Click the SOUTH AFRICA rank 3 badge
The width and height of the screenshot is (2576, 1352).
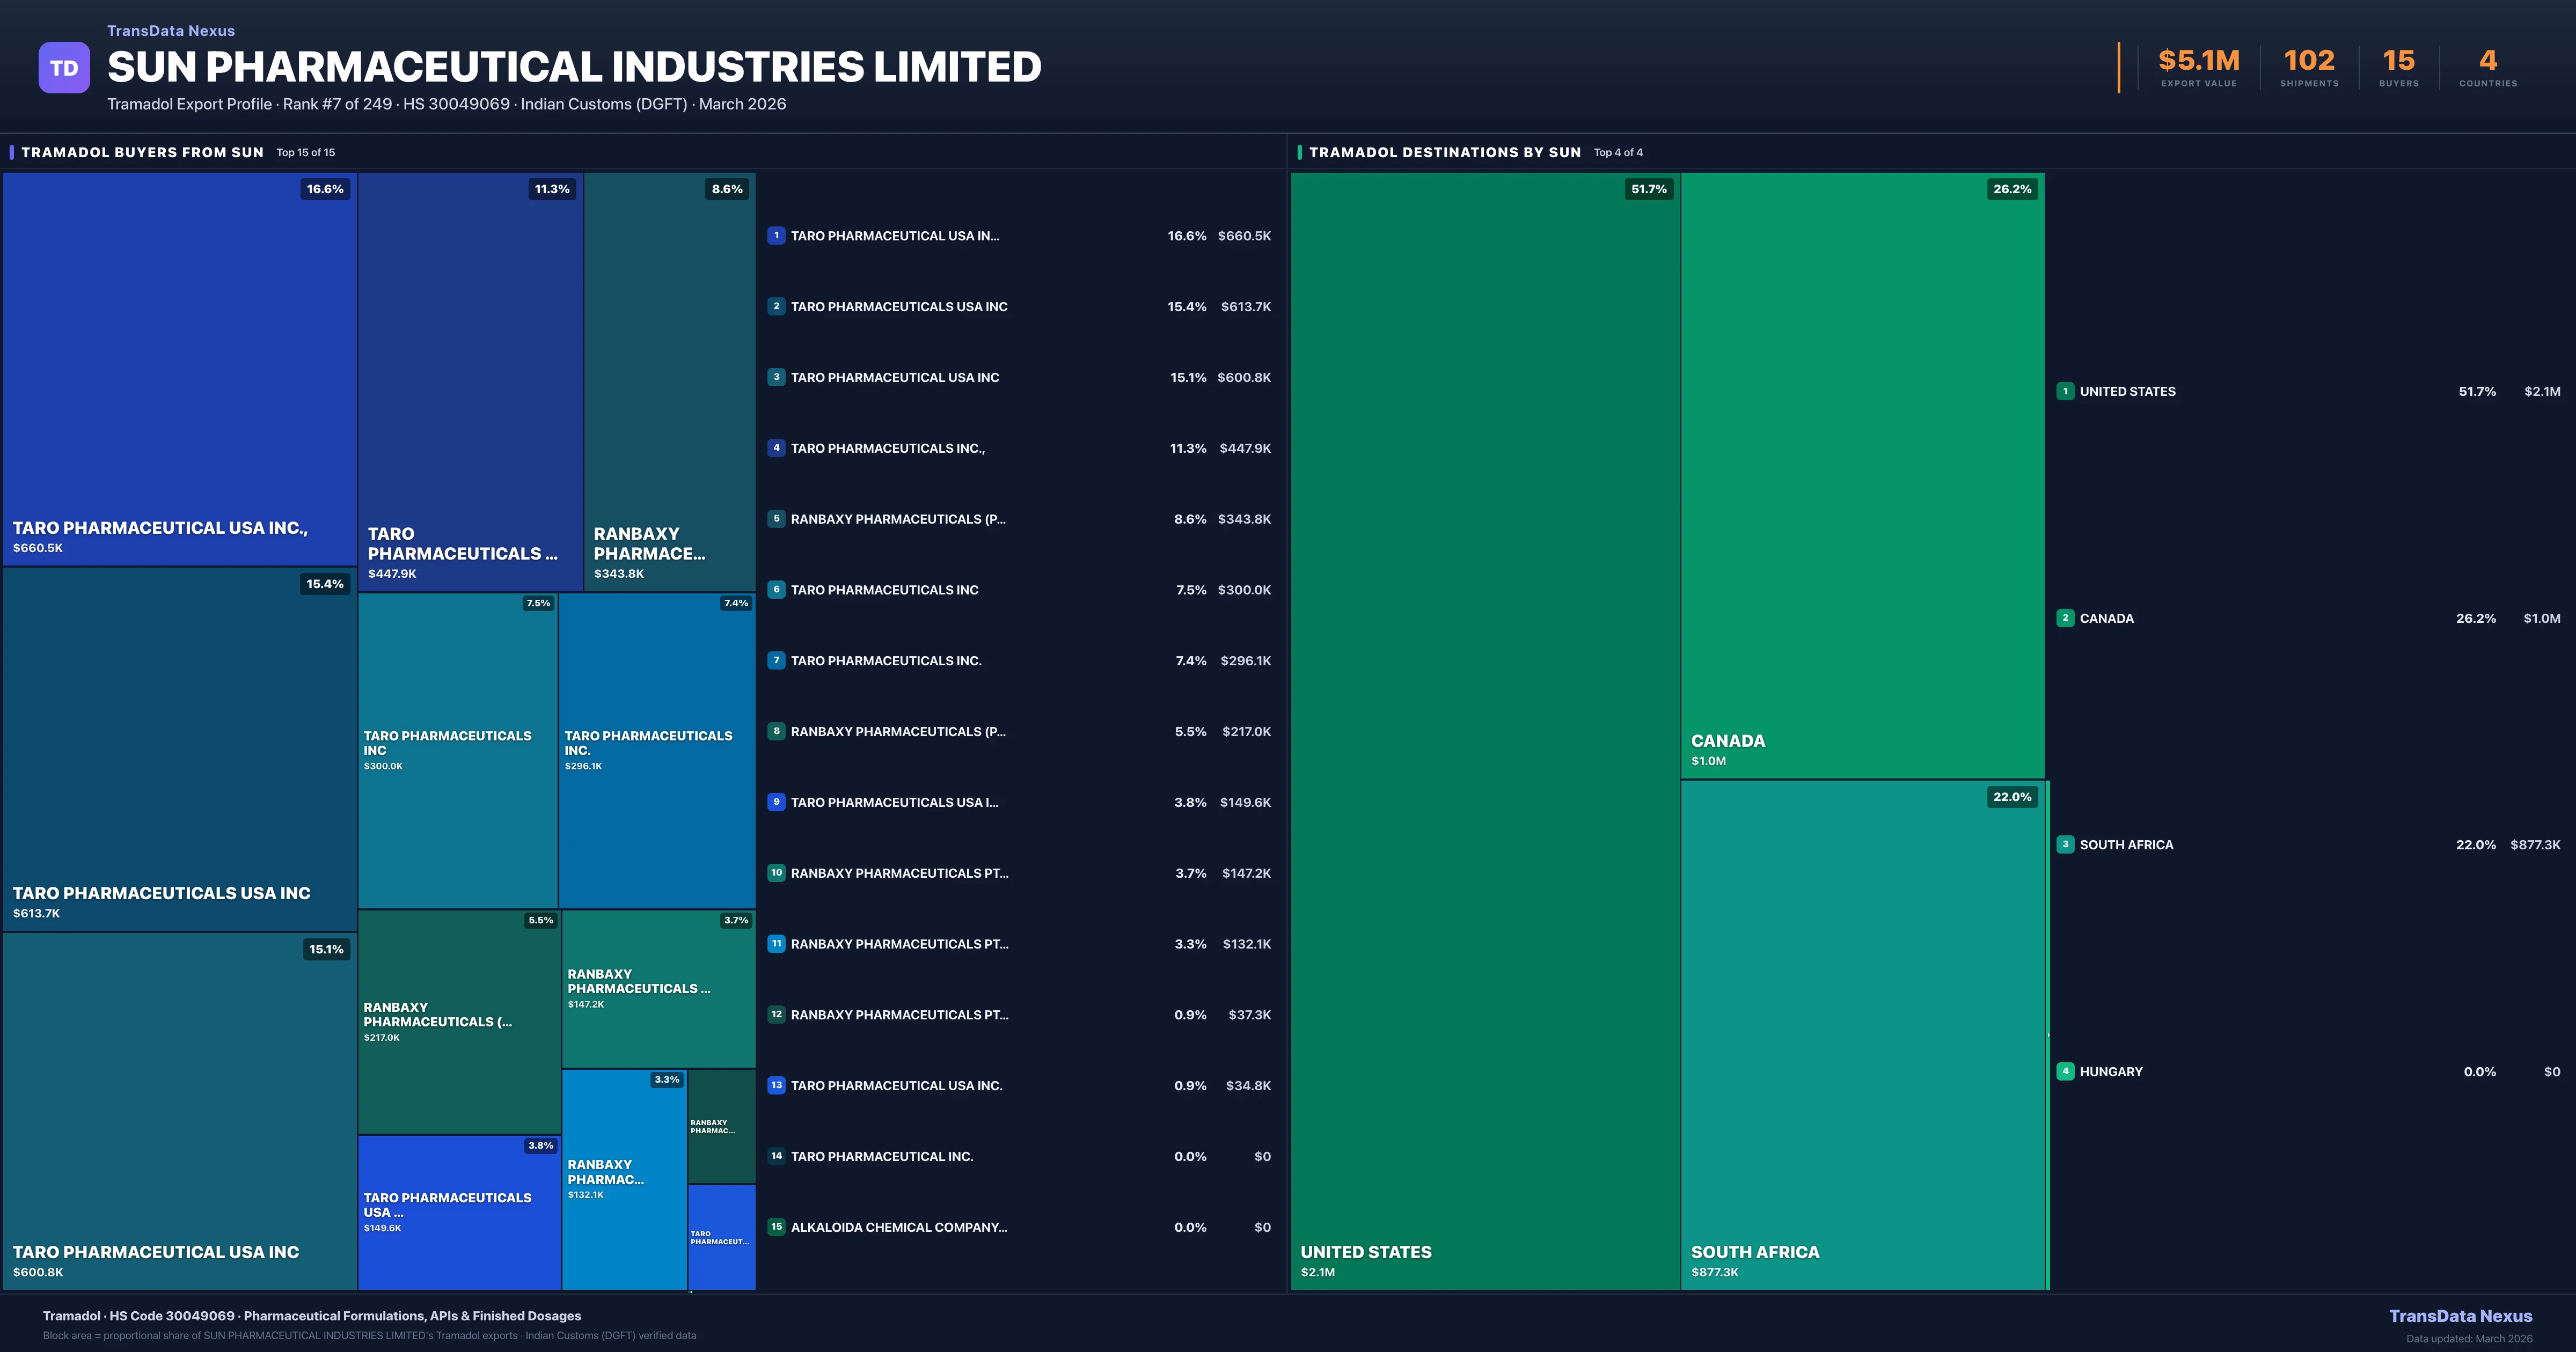point(2065,845)
